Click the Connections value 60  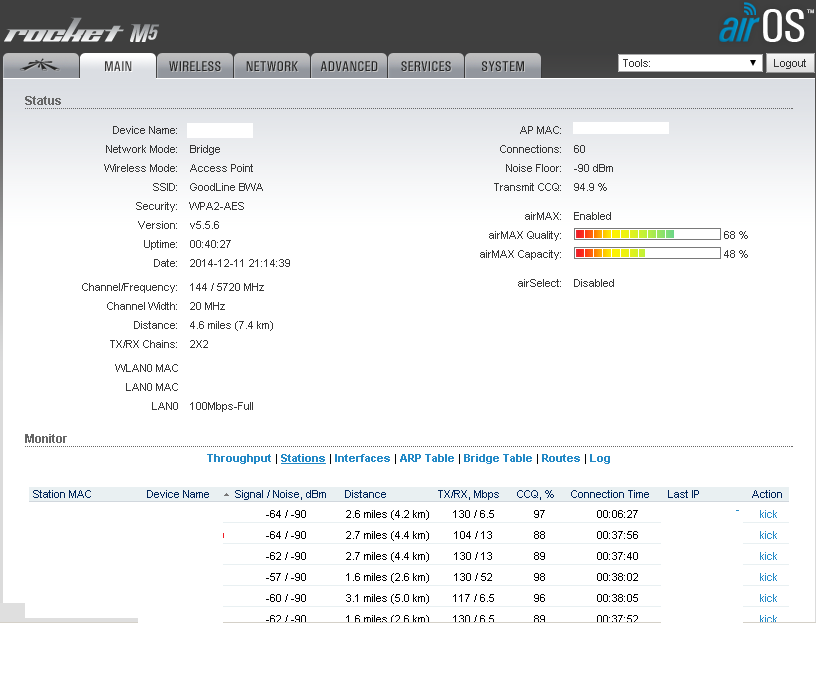[x=579, y=149]
